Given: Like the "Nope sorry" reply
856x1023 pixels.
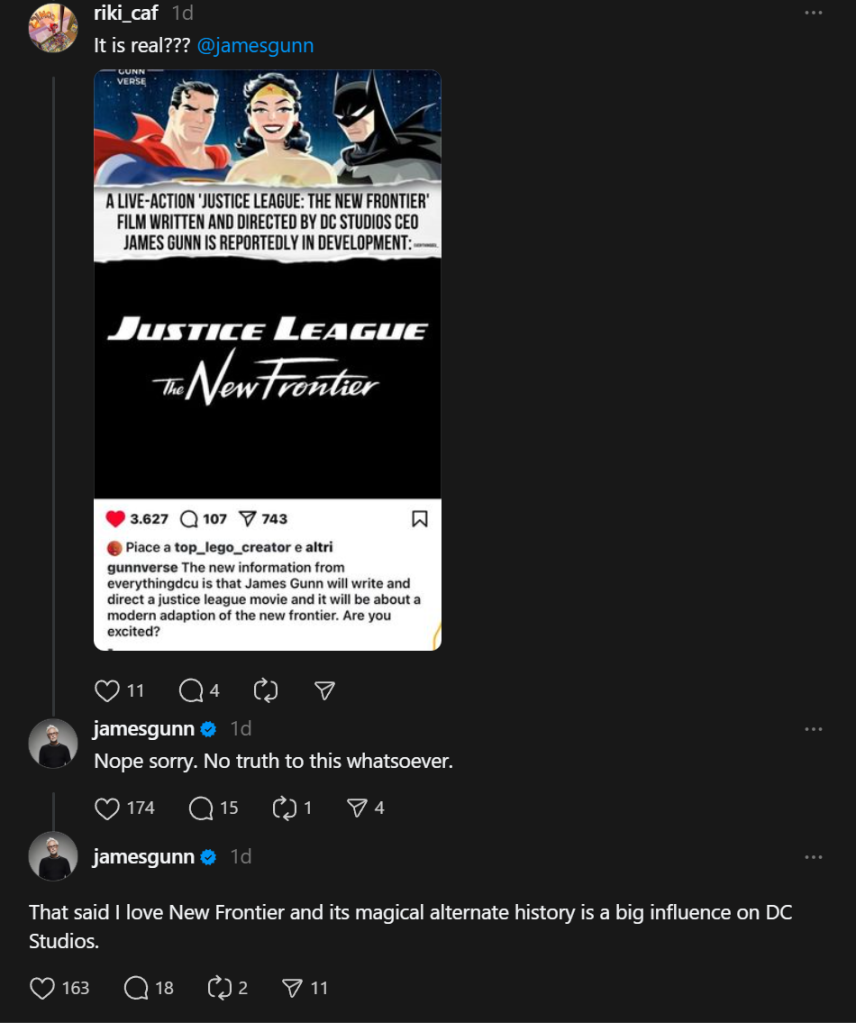Looking at the screenshot, I should 107,808.
